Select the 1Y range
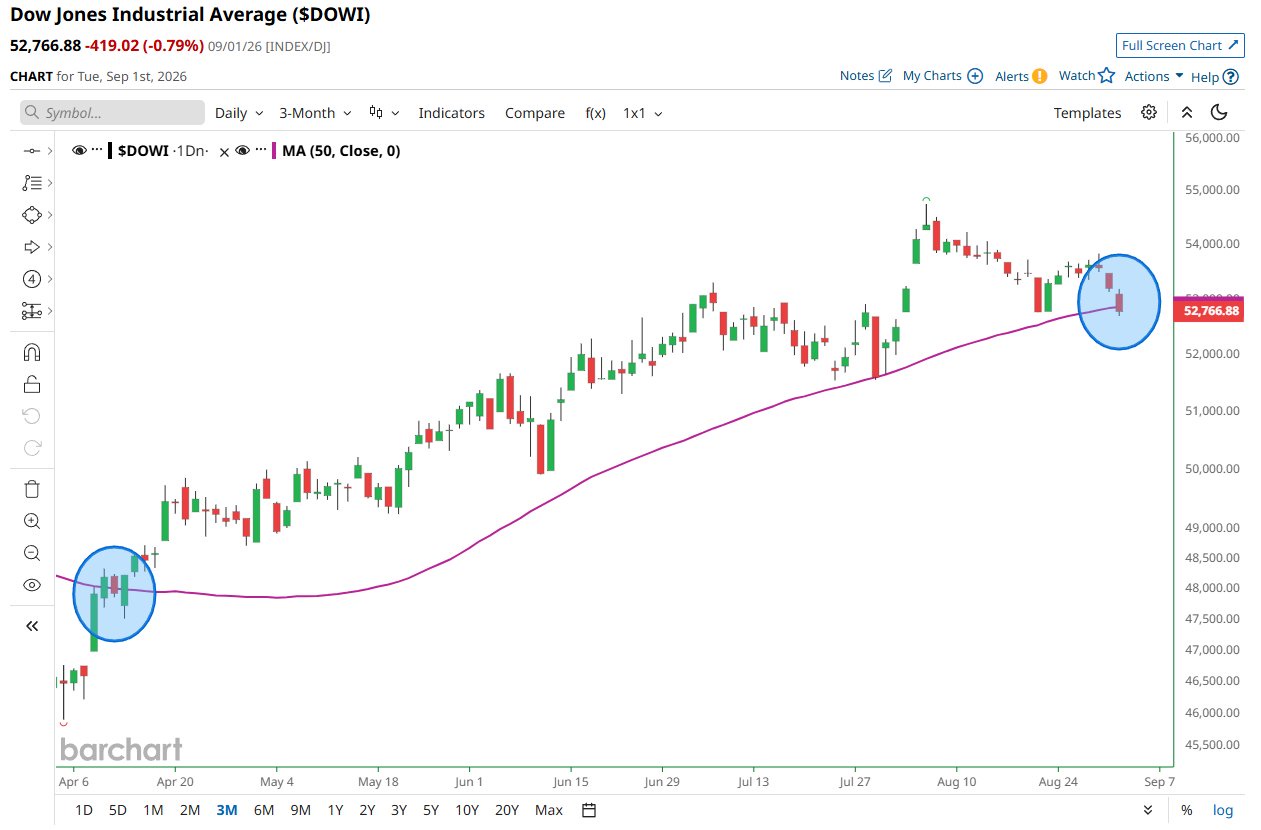The height and width of the screenshot is (830, 1261). click(x=335, y=810)
